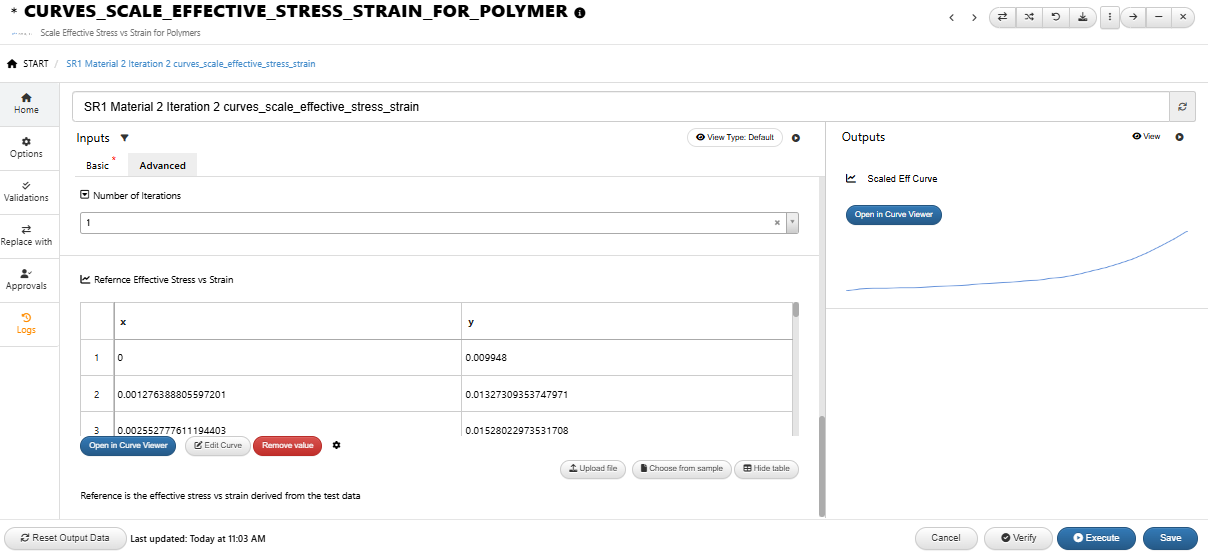Click the shuffle arrows icon in top toolbar
The height and width of the screenshot is (552, 1208).
(x=1029, y=17)
